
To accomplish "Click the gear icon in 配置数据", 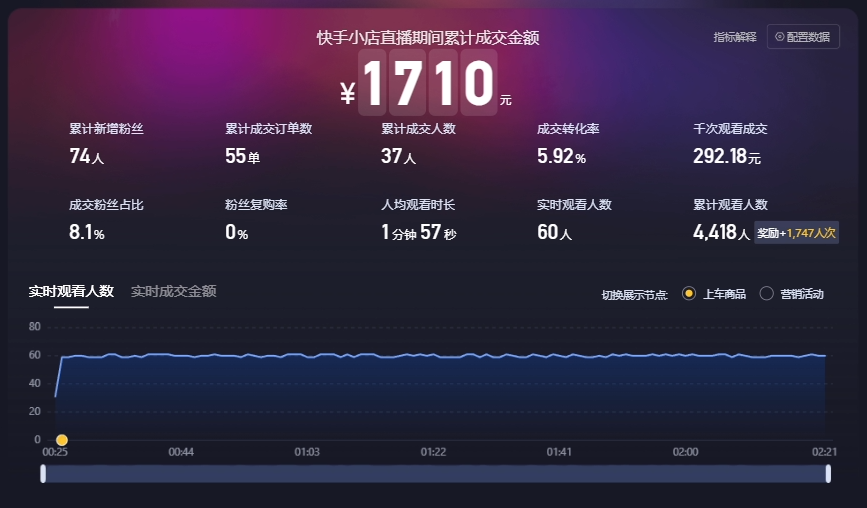I will coord(780,37).
